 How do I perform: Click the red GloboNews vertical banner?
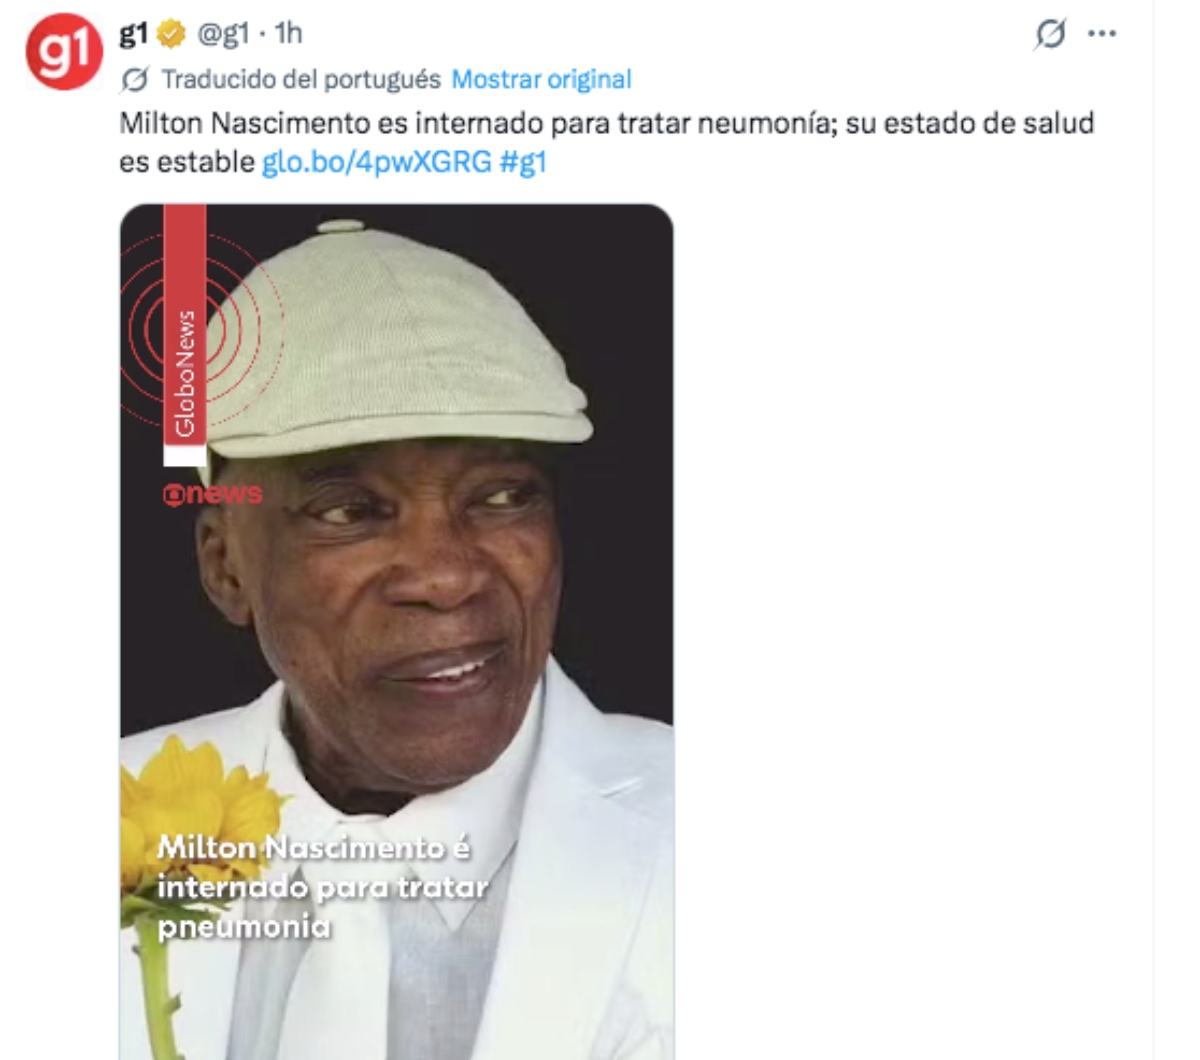click(185, 335)
